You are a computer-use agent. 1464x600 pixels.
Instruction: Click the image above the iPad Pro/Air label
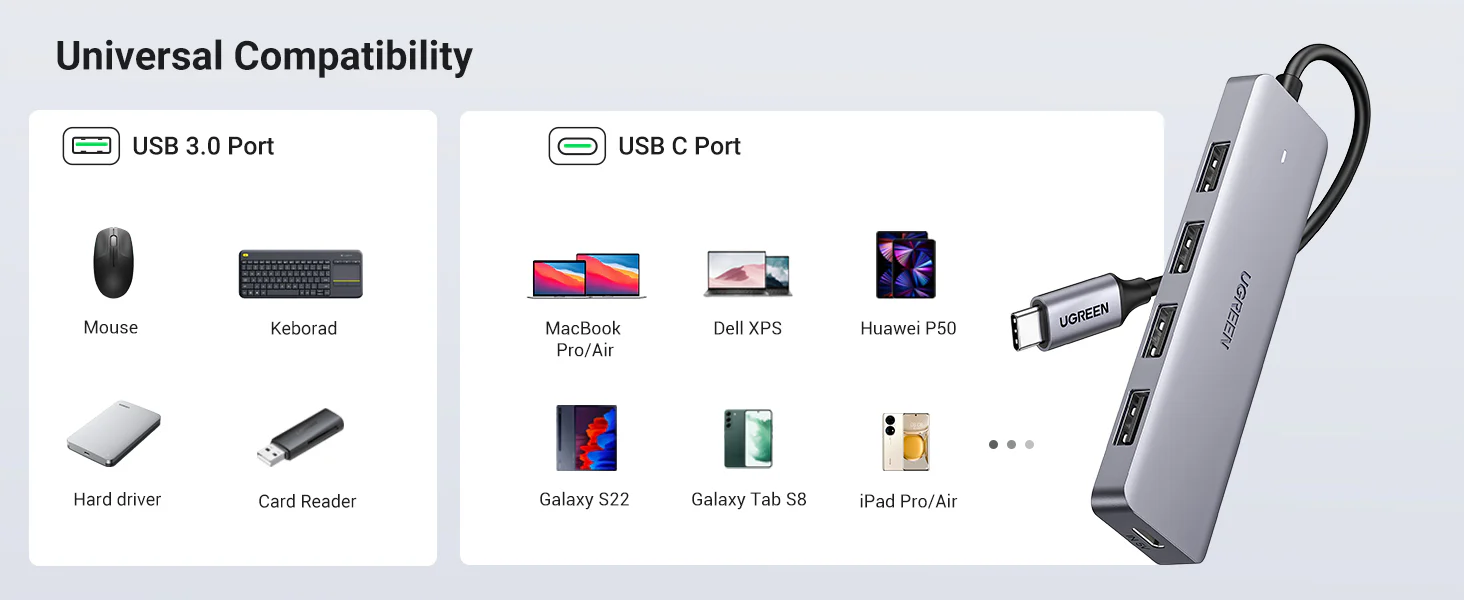click(906, 441)
